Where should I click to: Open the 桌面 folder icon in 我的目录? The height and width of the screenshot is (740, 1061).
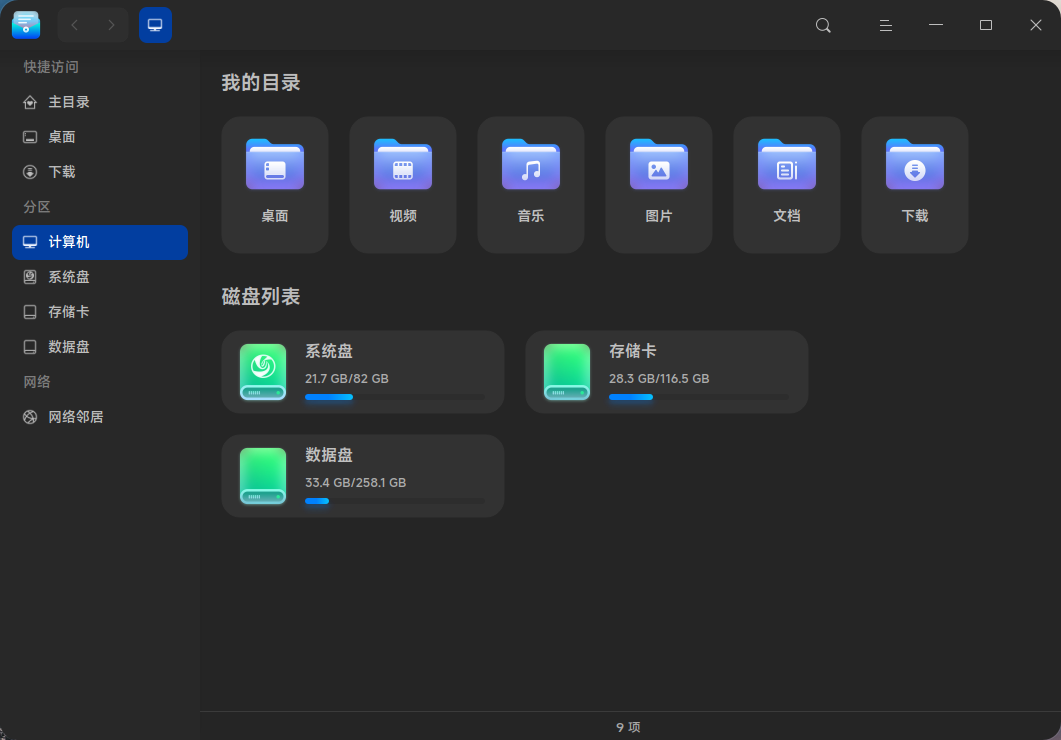pyautogui.click(x=275, y=164)
